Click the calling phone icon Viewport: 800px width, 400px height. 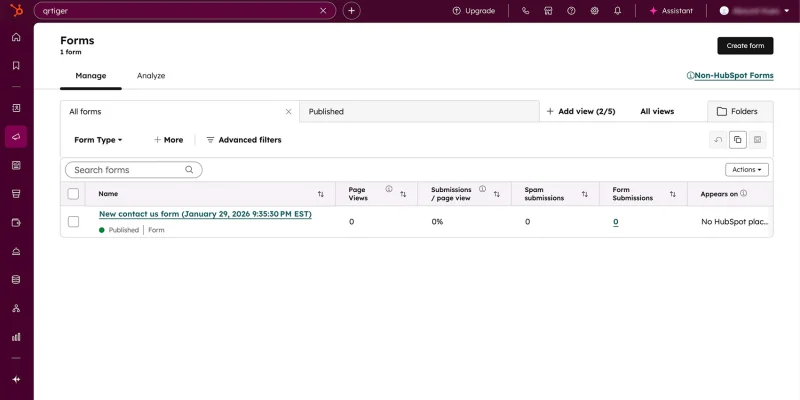click(x=526, y=11)
